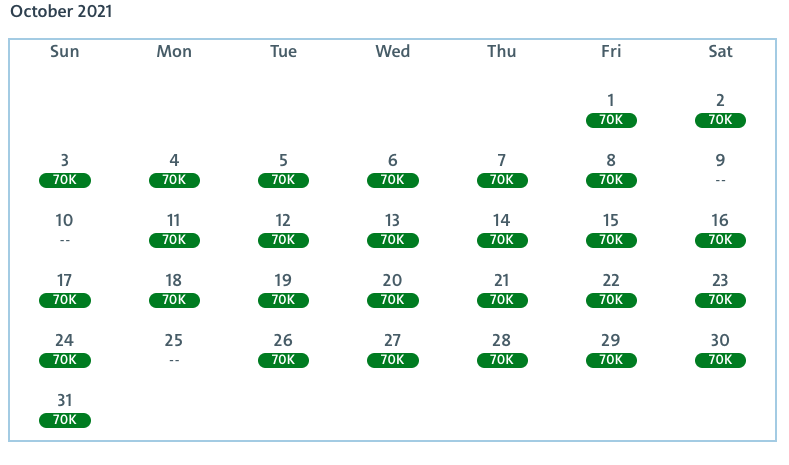
Task: Choose October 27 award date
Action: [392, 350]
